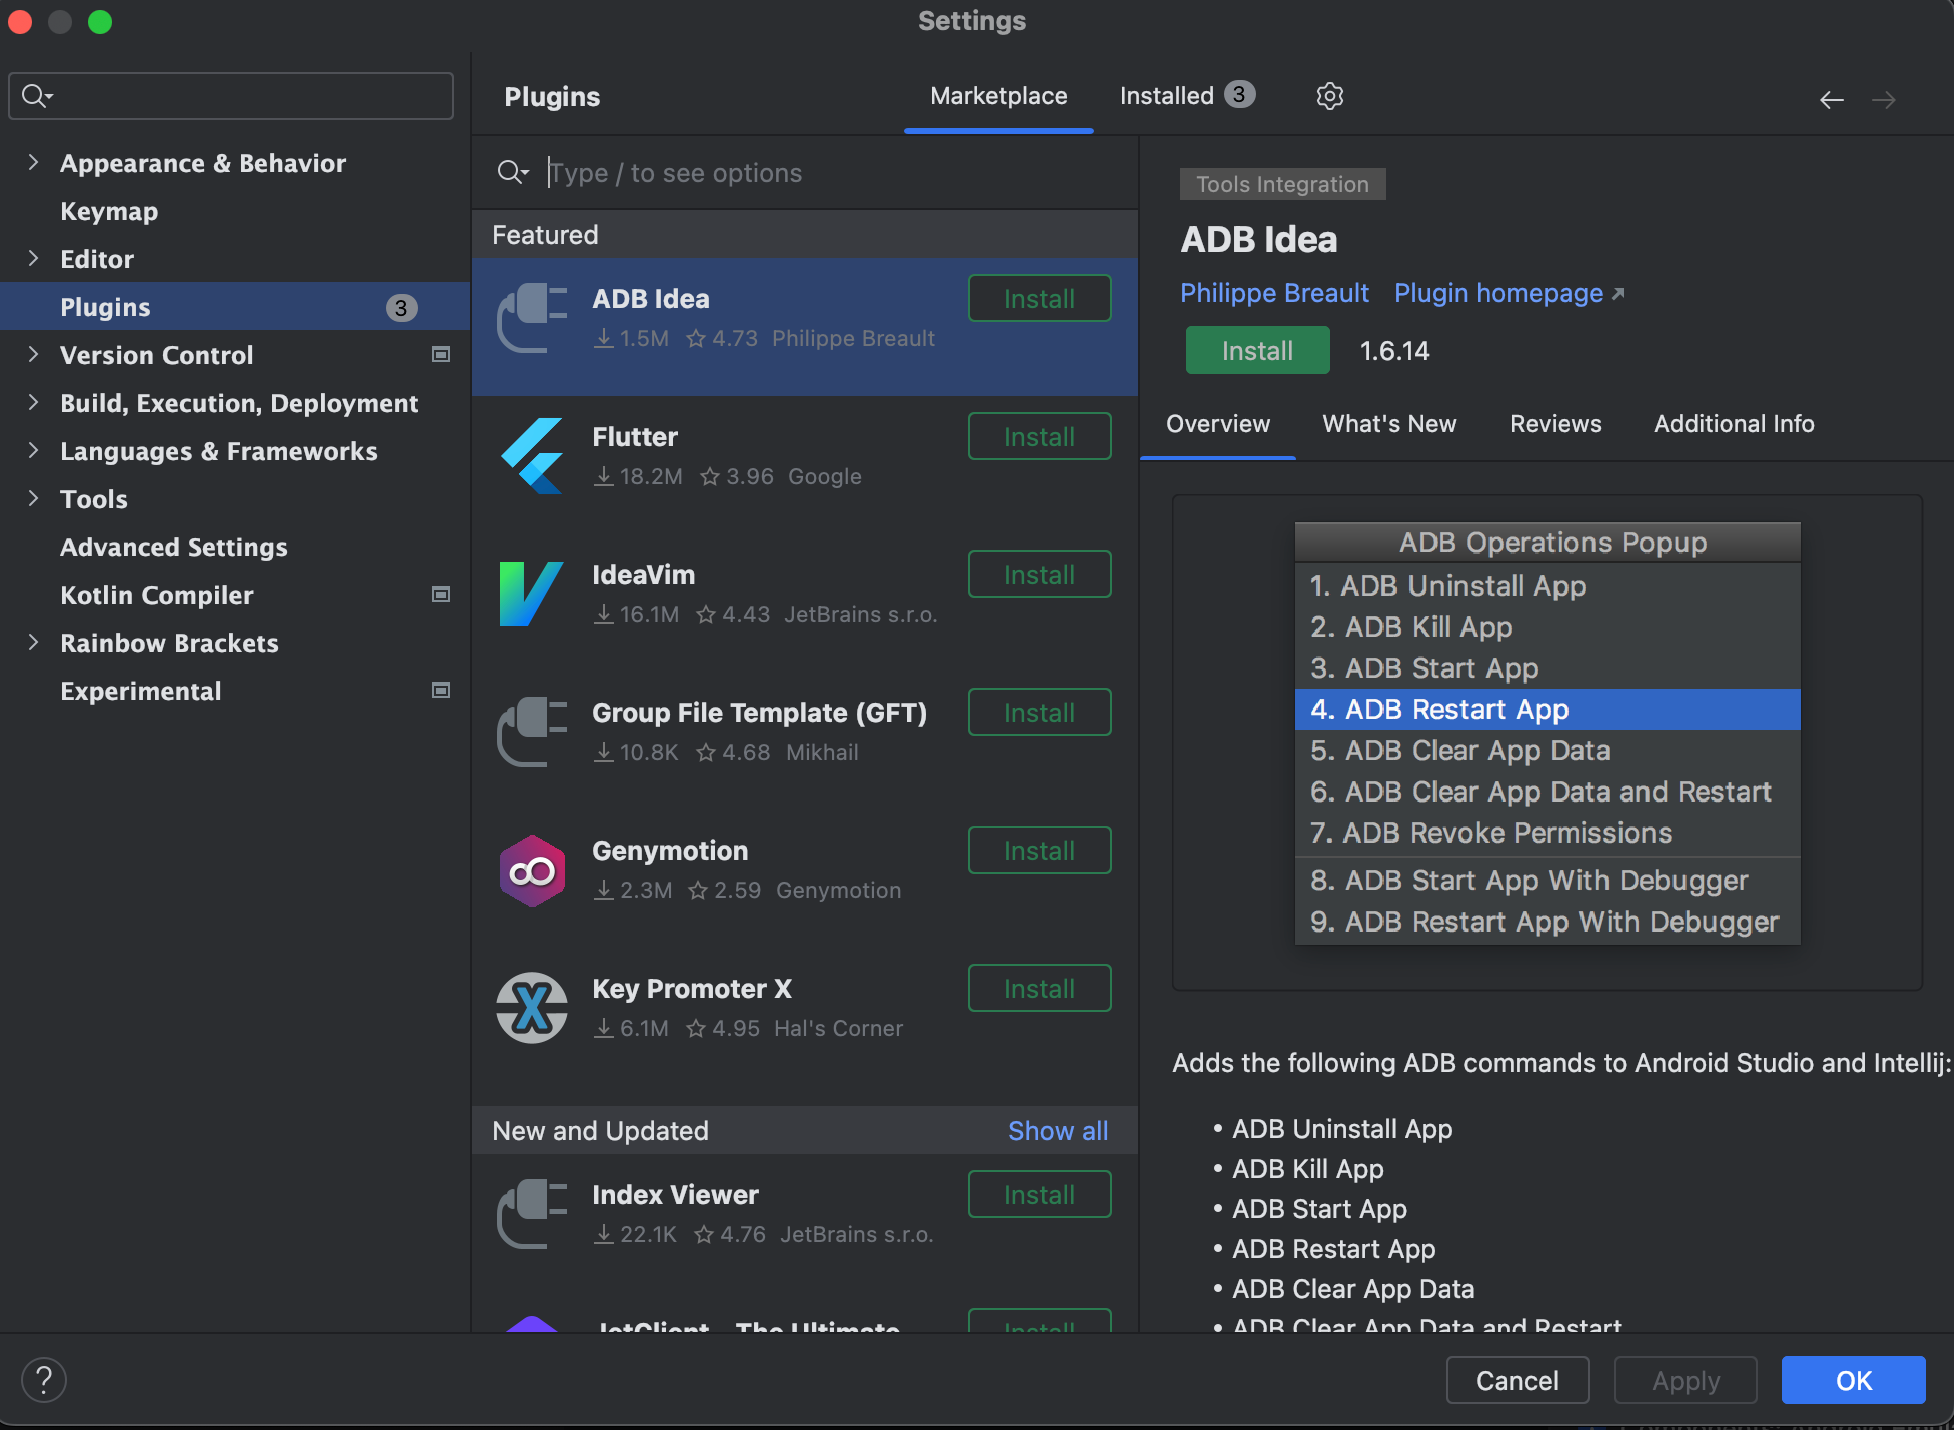The width and height of the screenshot is (1954, 1430).
Task: Click the back navigation arrow
Action: [1831, 99]
